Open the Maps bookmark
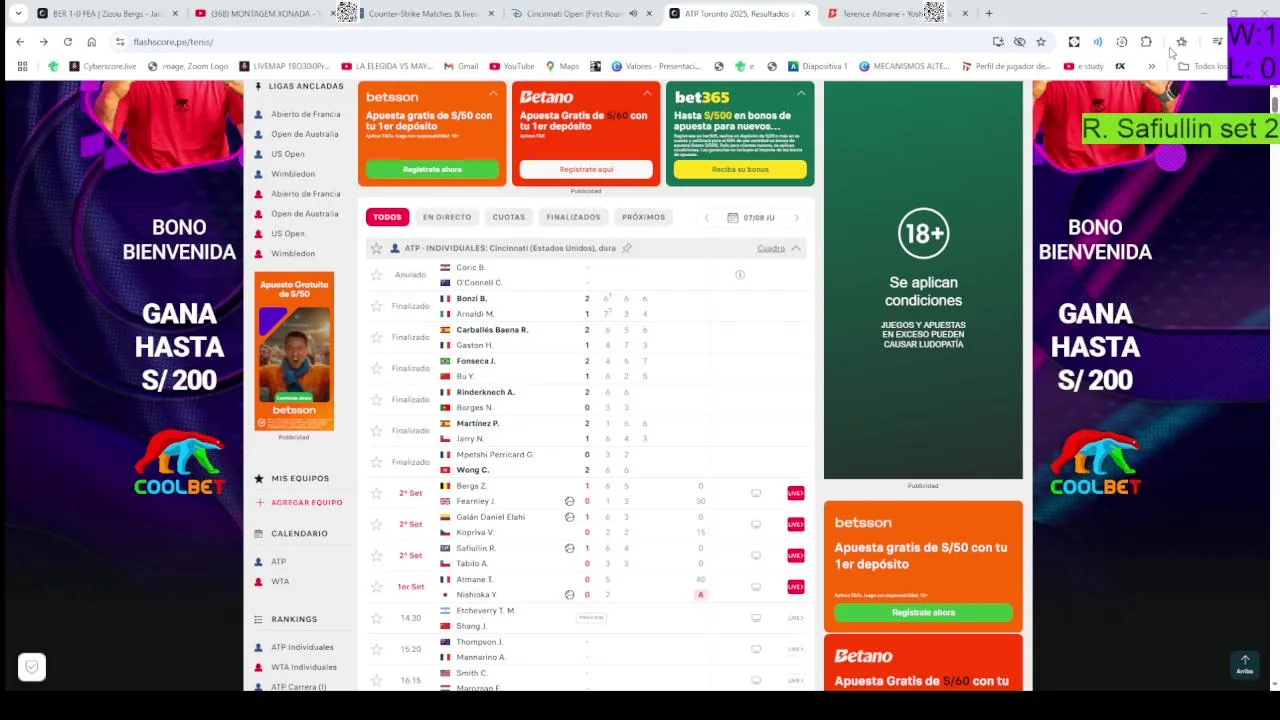1280x720 pixels. pyautogui.click(x=562, y=66)
